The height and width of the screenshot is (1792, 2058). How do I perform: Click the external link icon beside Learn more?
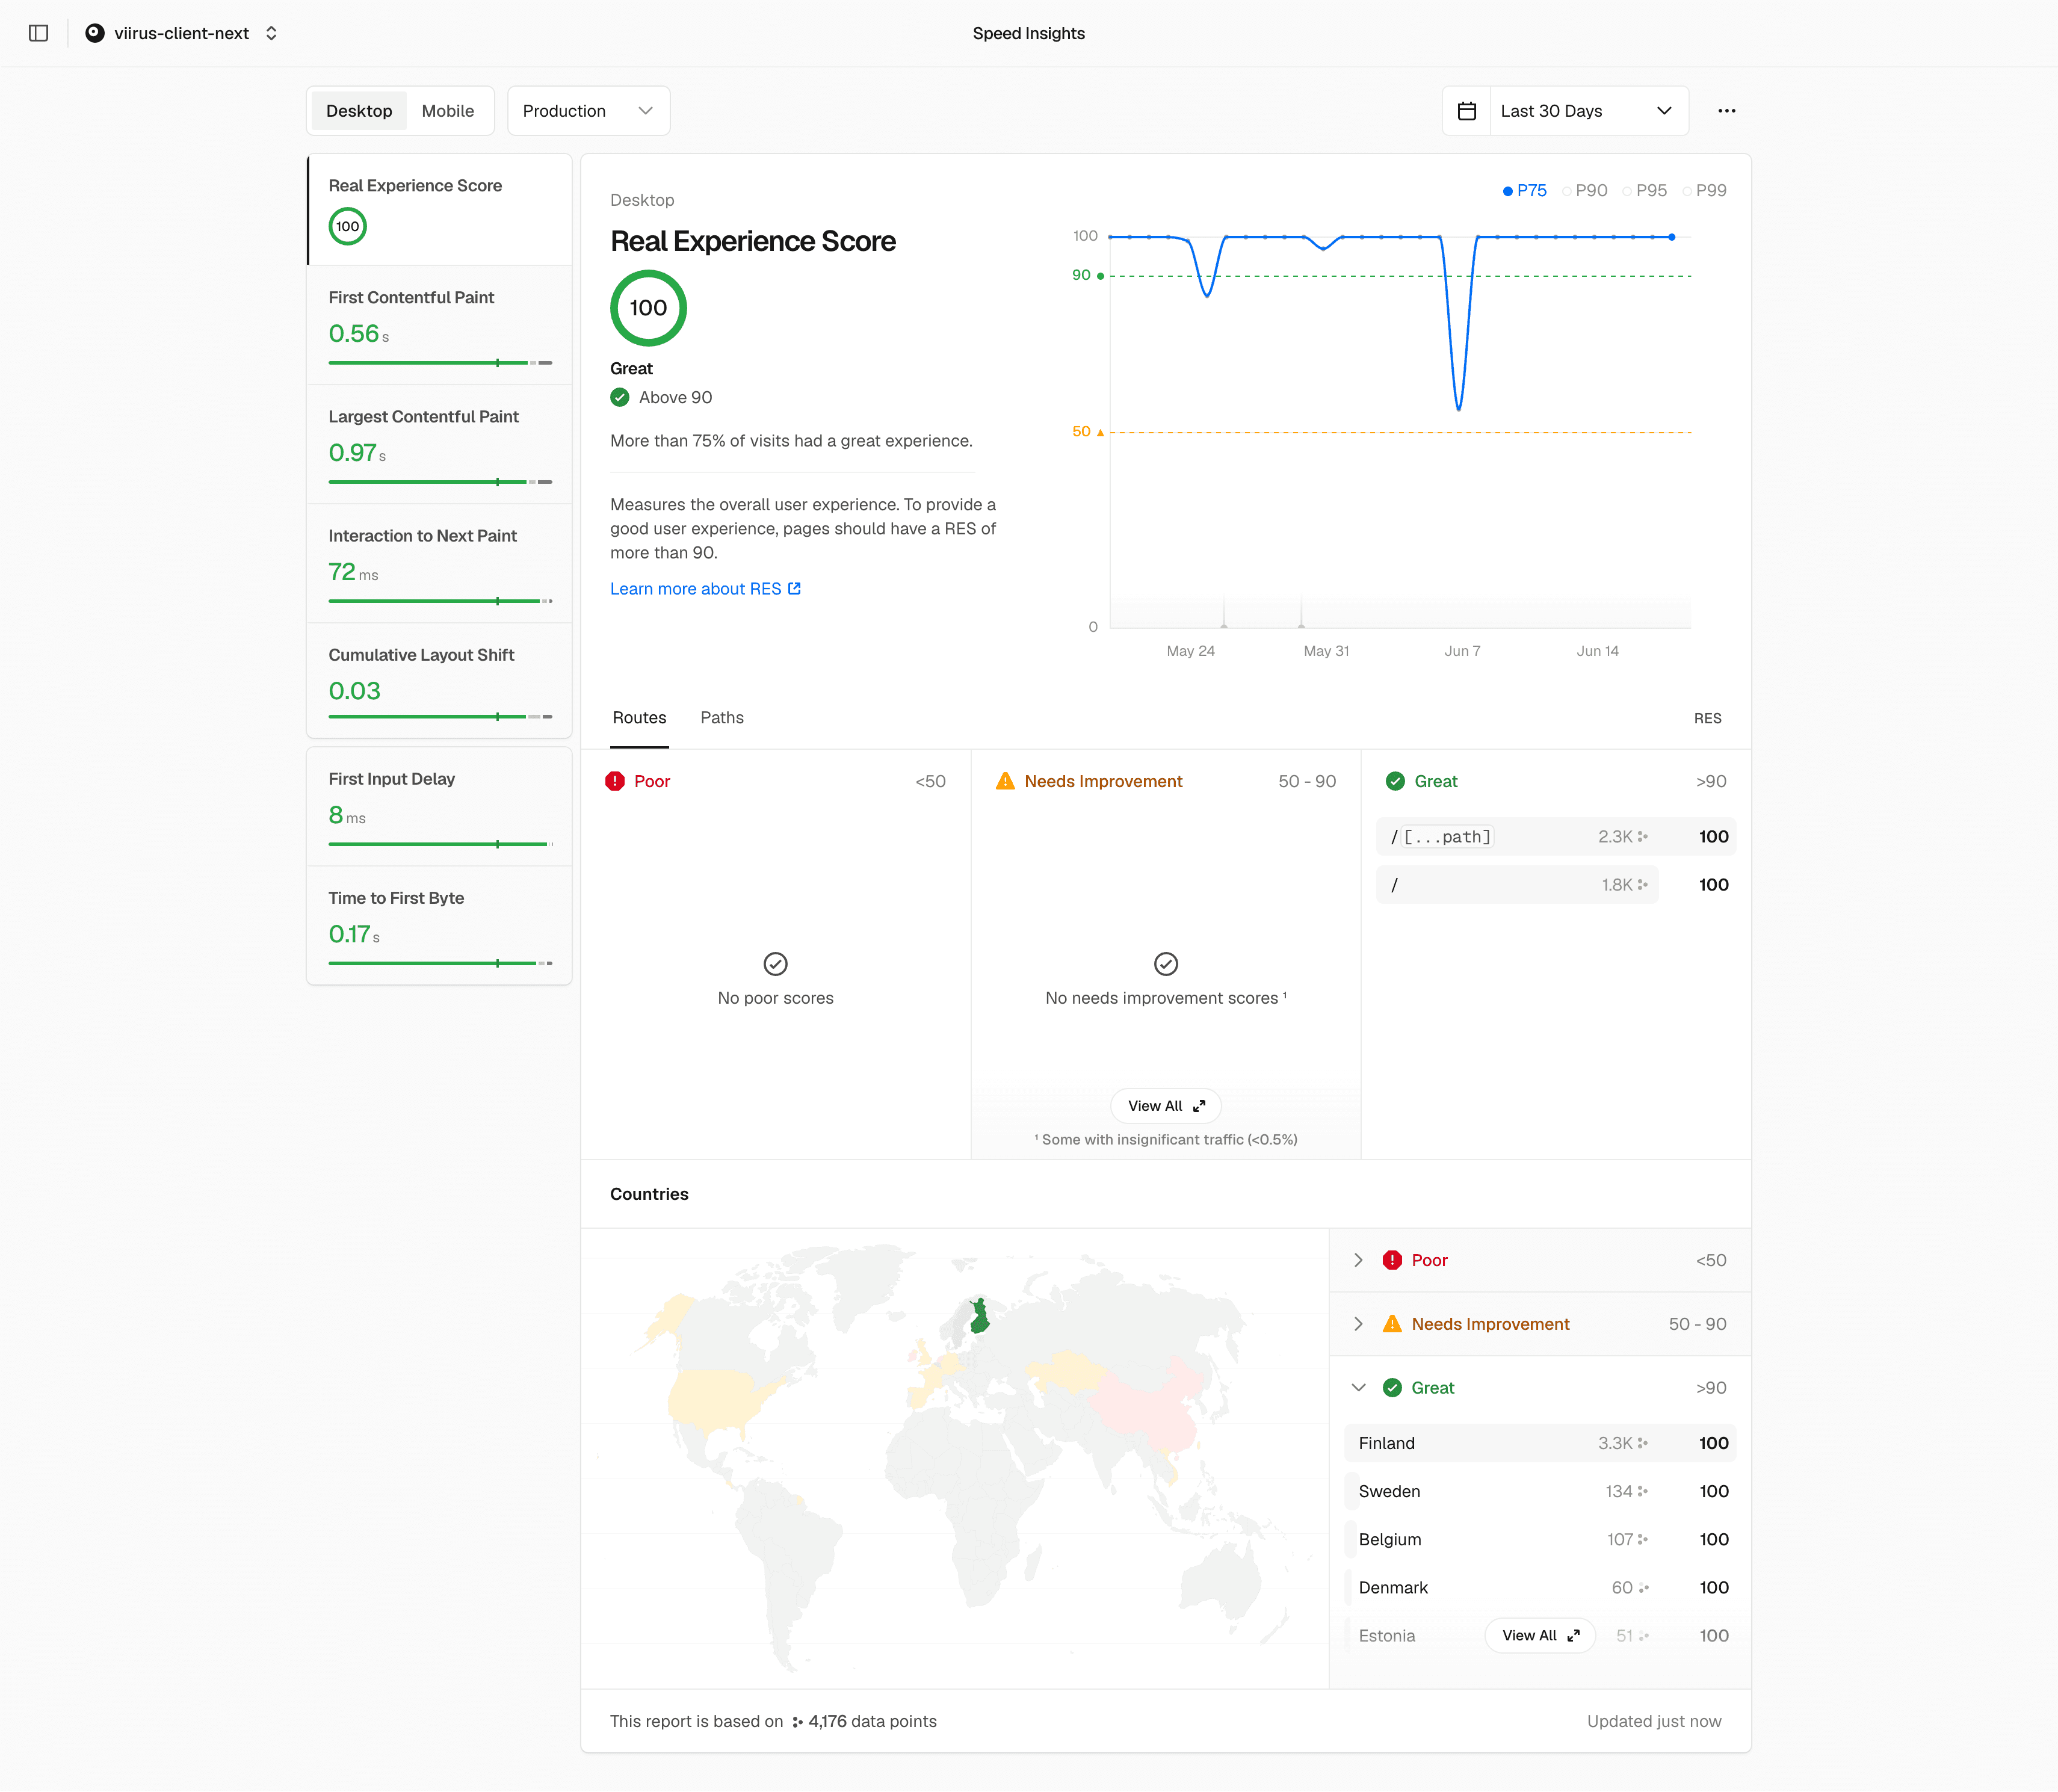coord(795,589)
